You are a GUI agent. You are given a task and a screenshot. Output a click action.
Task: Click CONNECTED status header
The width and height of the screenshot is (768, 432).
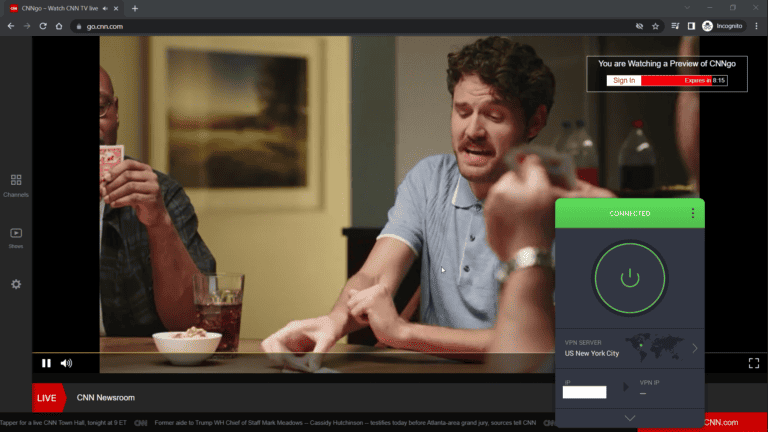click(x=630, y=213)
